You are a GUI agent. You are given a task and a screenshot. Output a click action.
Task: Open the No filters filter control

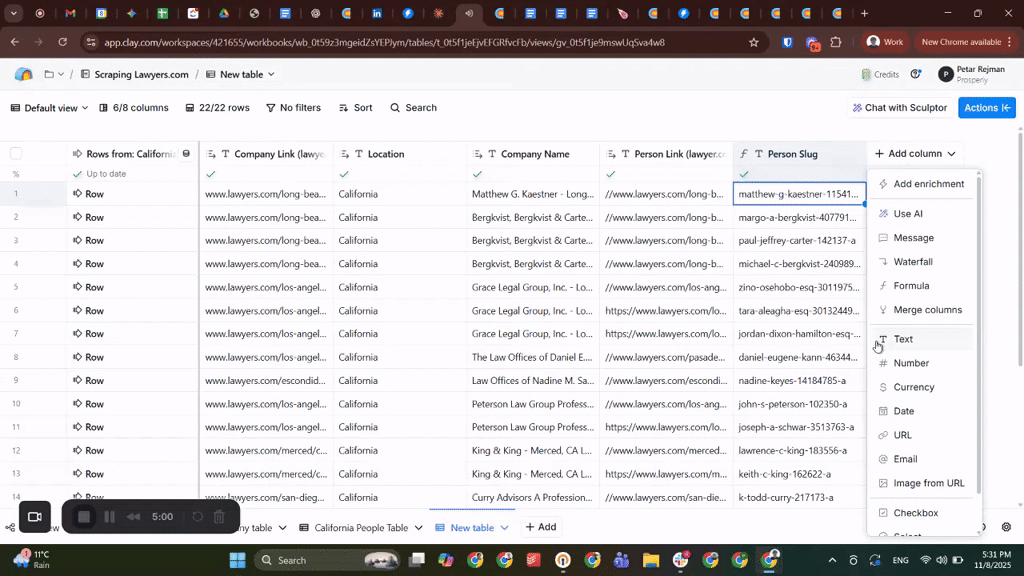tap(293, 108)
